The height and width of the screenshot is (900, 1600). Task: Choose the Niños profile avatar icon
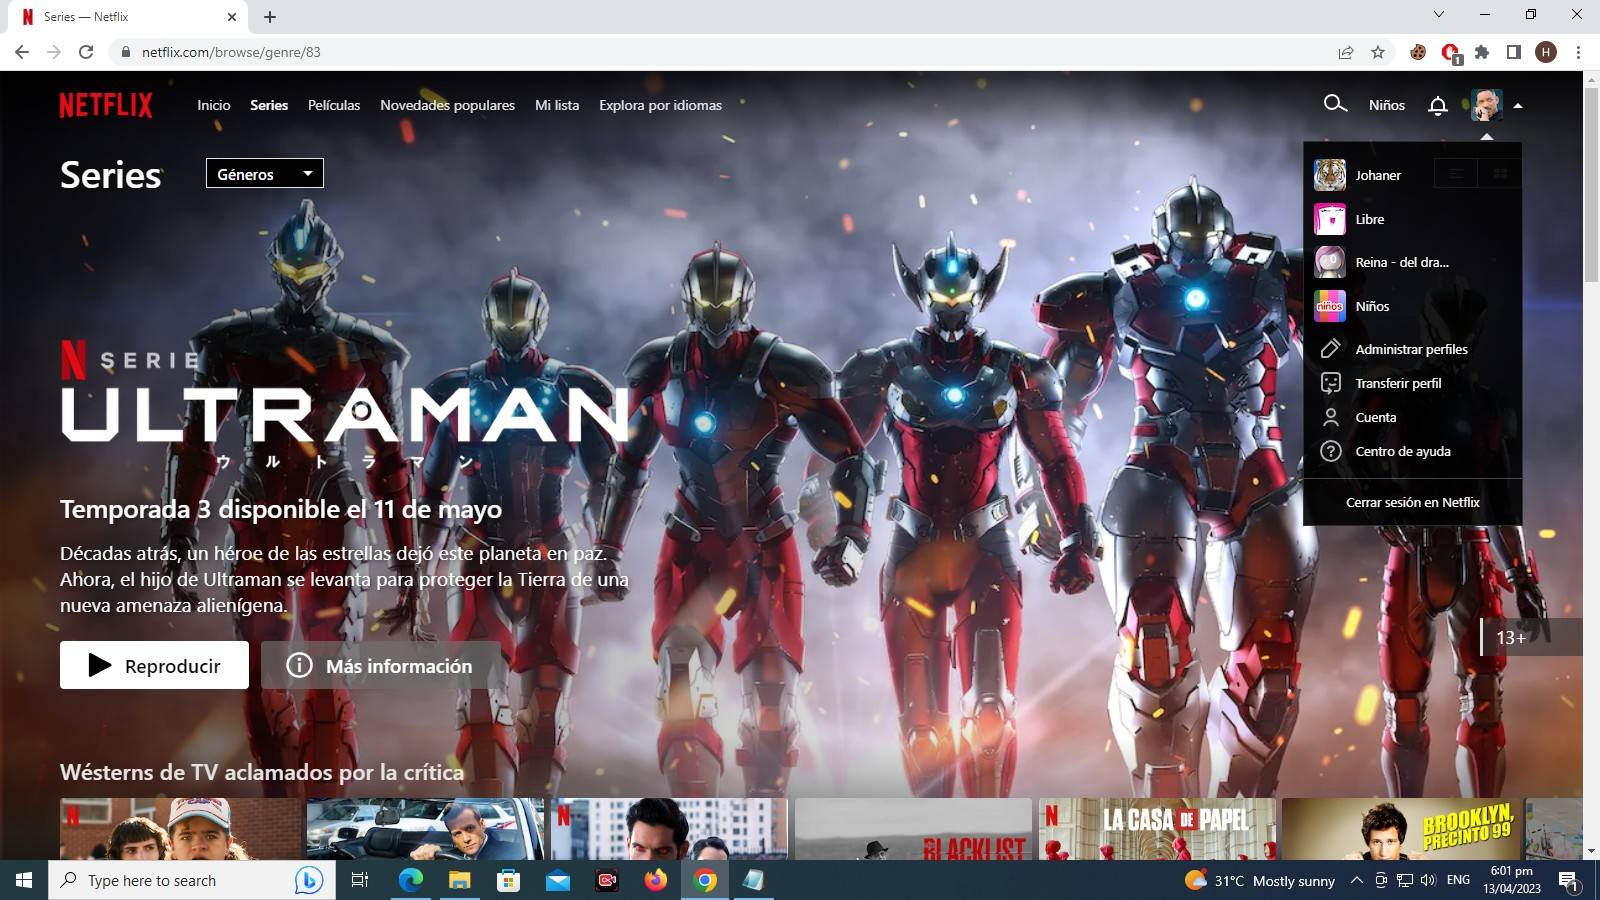(1330, 306)
